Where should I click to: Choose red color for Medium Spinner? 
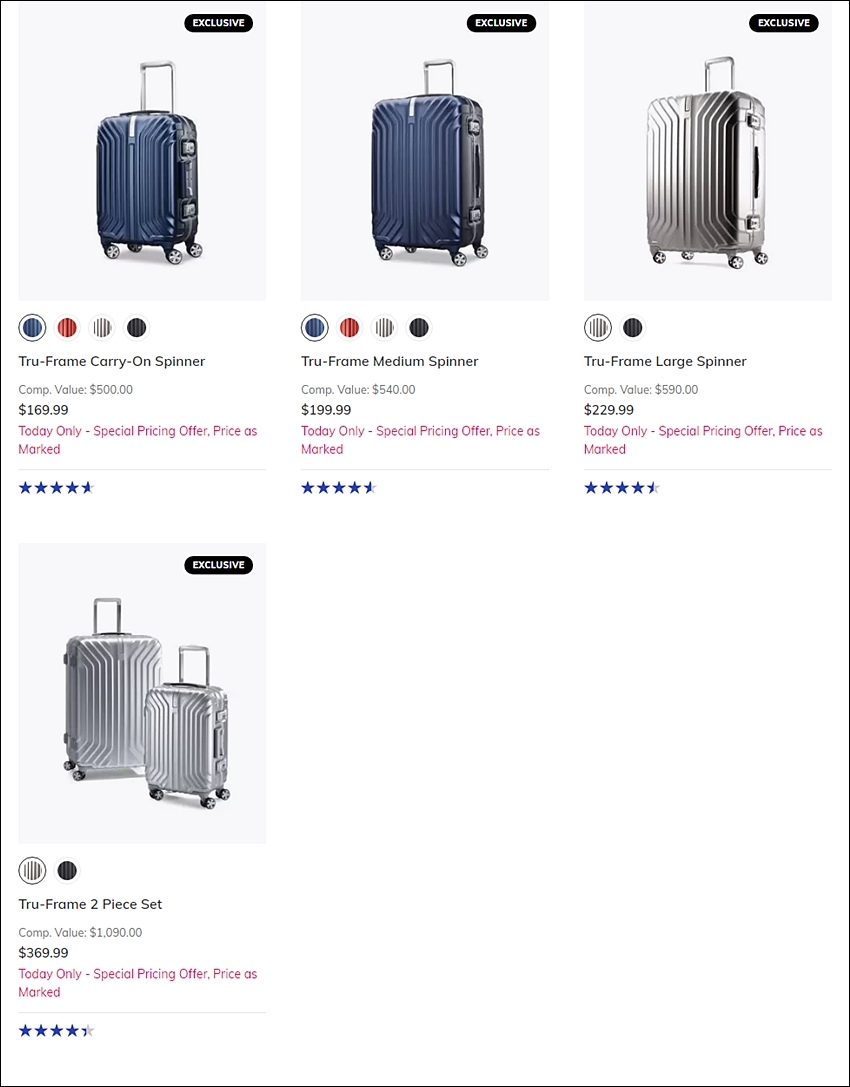[349, 327]
